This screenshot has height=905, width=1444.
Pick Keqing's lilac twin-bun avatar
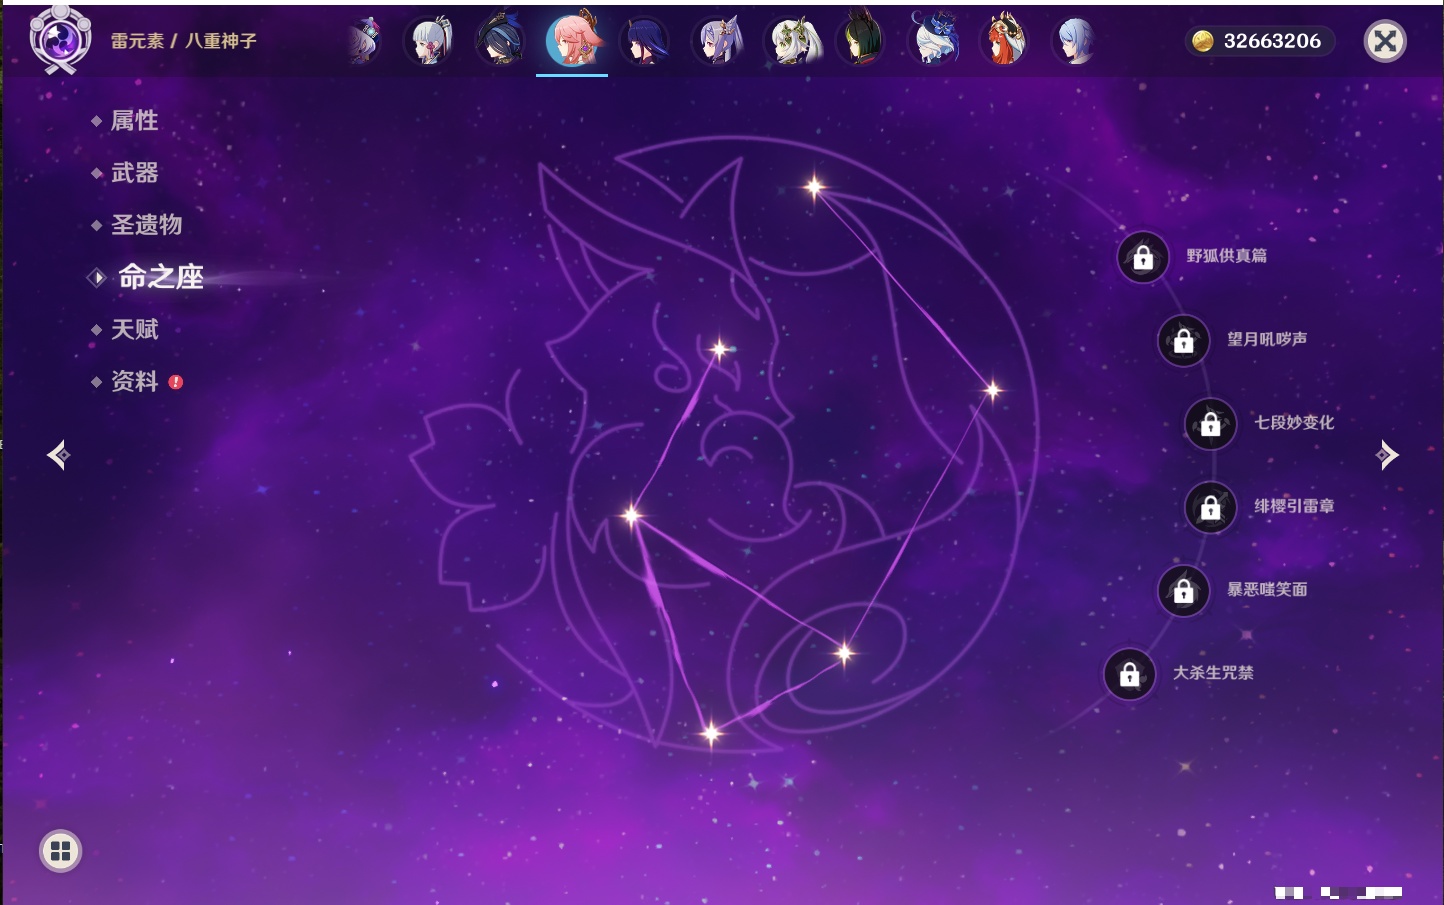click(717, 41)
